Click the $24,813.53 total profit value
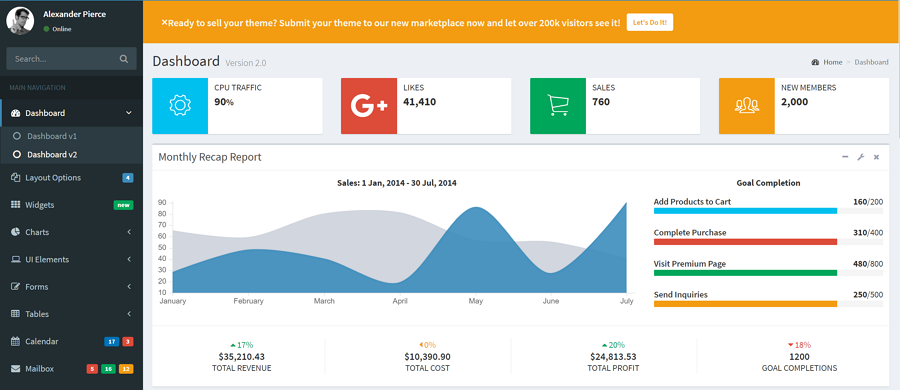Viewport: 900px width, 390px height. click(613, 357)
